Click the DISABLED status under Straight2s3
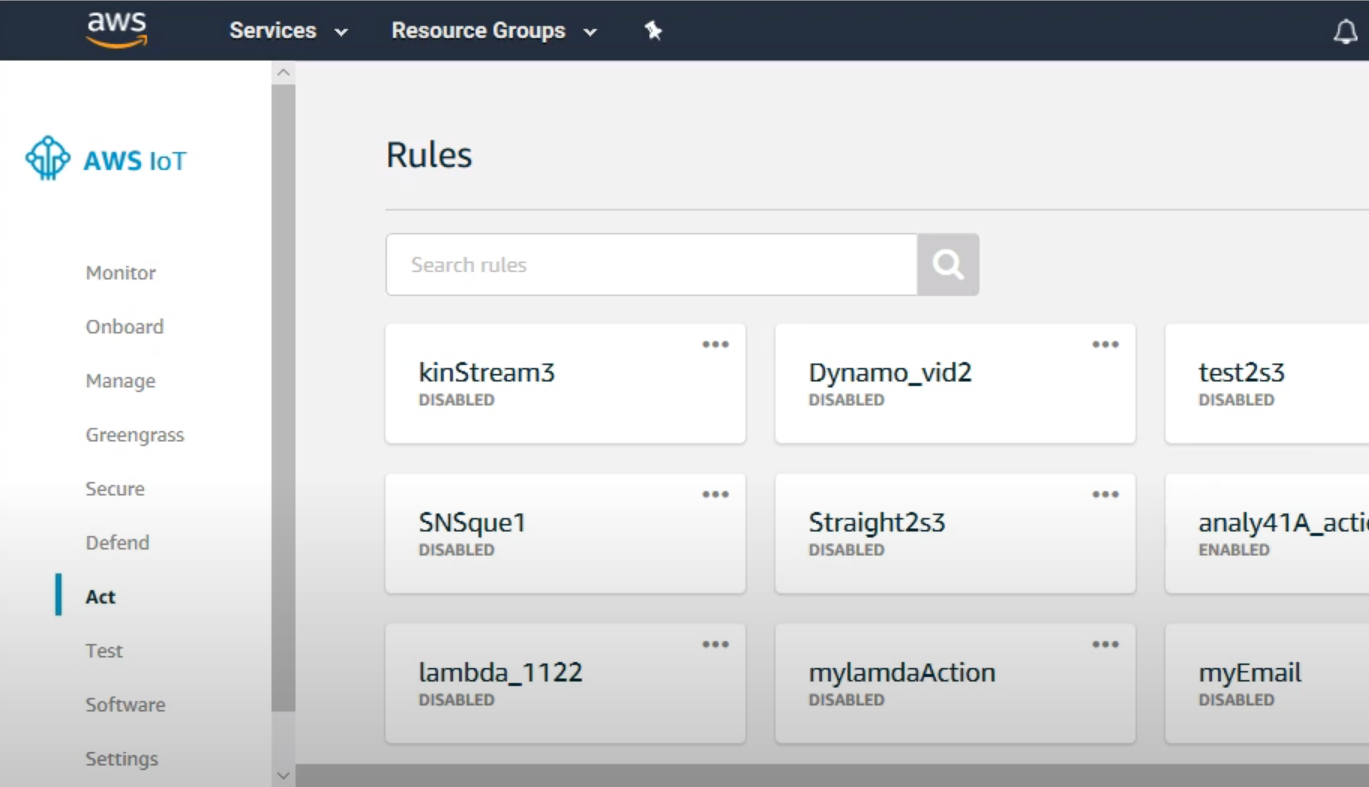The width and height of the screenshot is (1369, 787). pos(846,550)
